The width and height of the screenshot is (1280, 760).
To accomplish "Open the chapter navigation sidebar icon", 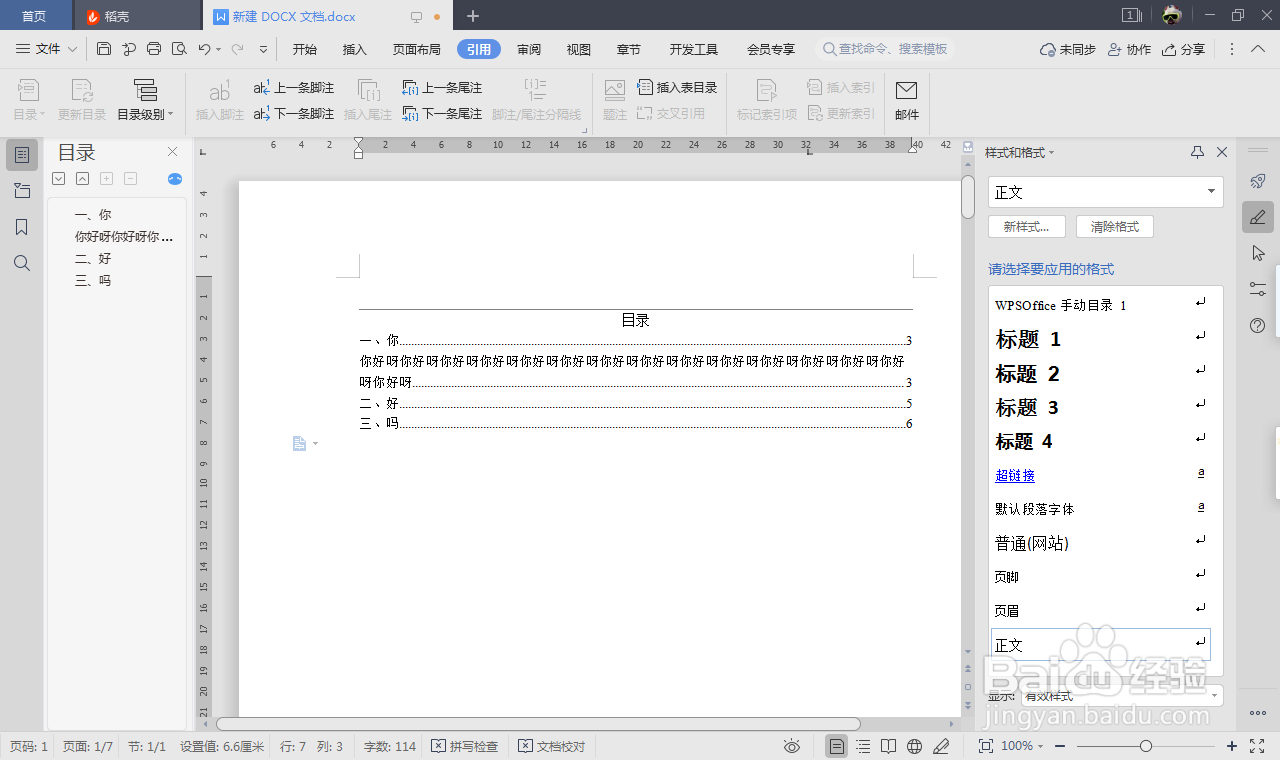I will [x=22, y=191].
